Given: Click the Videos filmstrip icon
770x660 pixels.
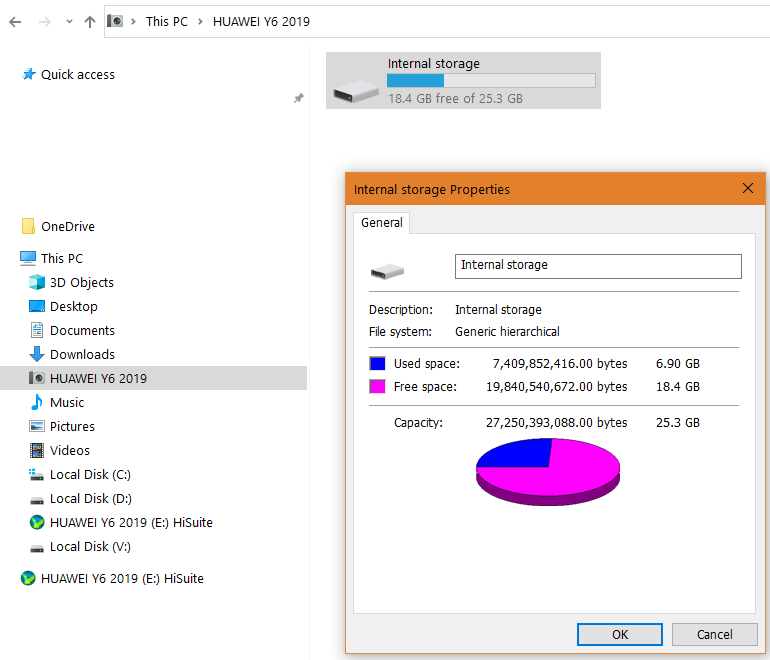Looking at the screenshot, I should click(x=37, y=450).
